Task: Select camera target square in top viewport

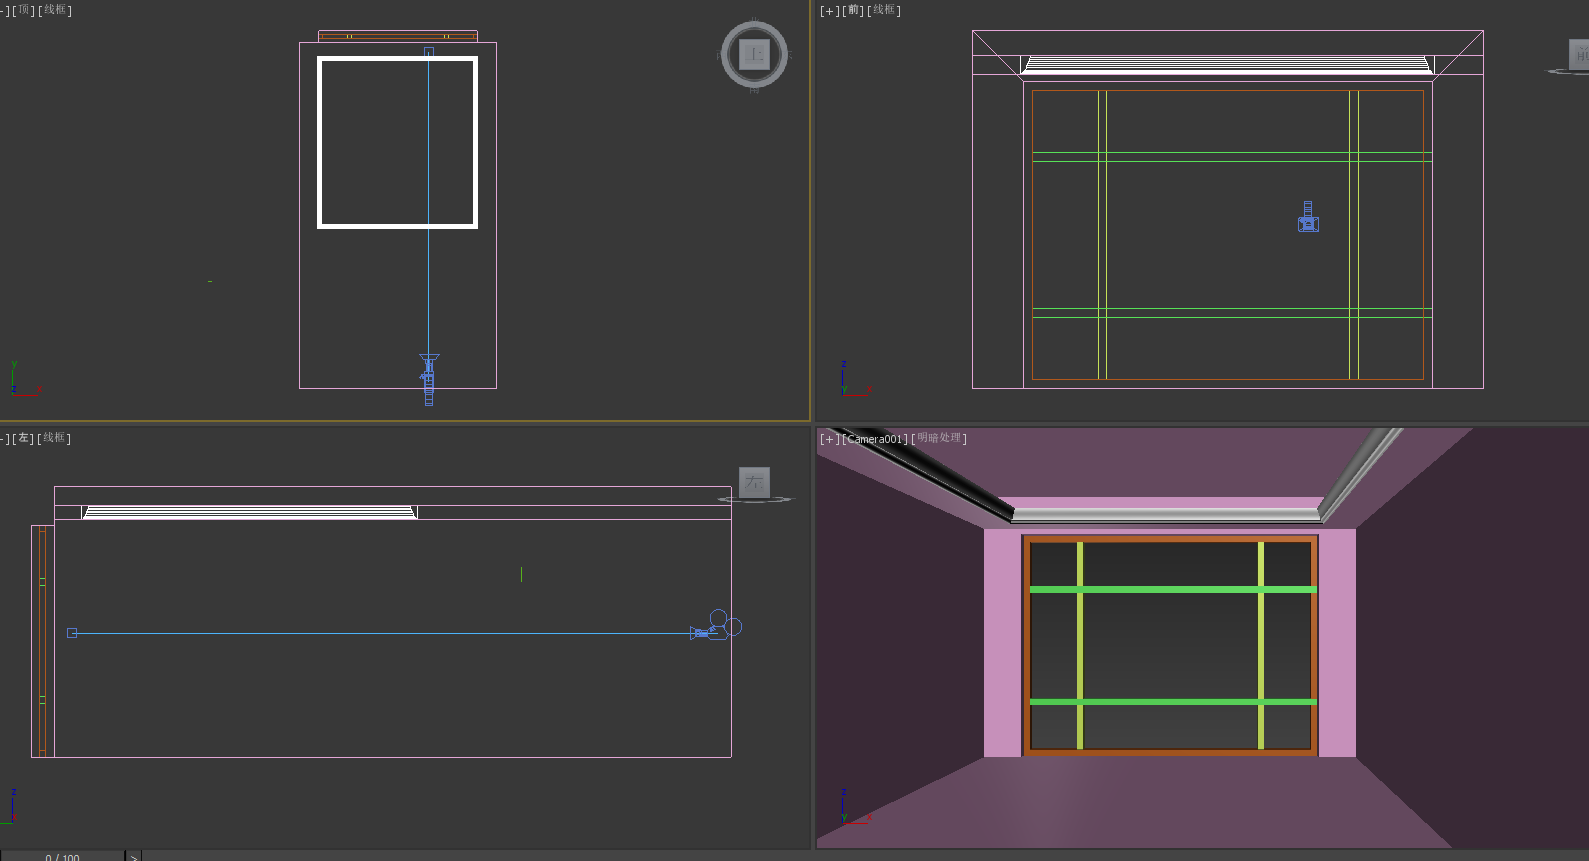Action: (429, 51)
